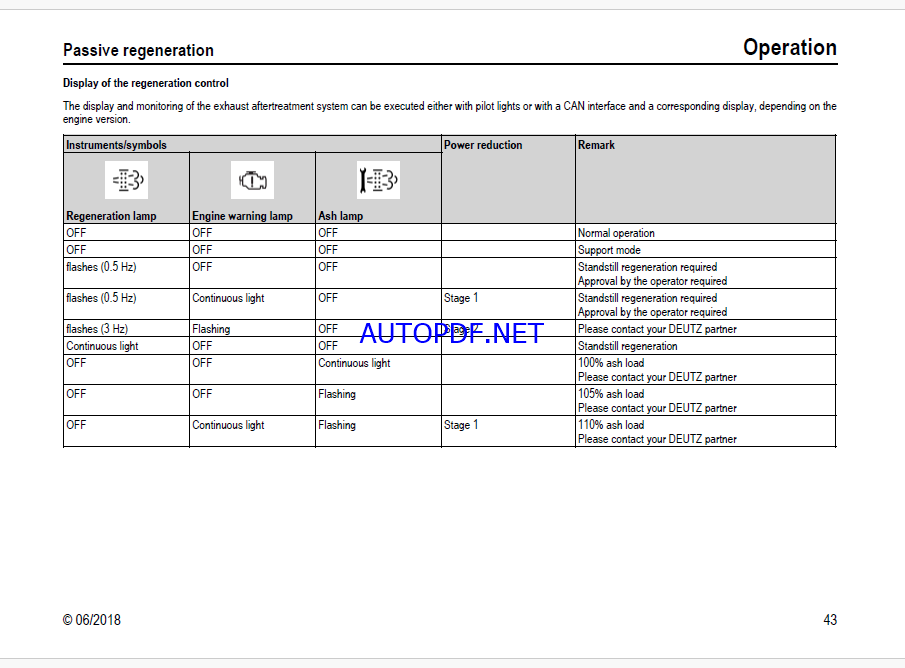
Task: Select the 'Regeneration lamp' column label
Action: tap(111, 216)
